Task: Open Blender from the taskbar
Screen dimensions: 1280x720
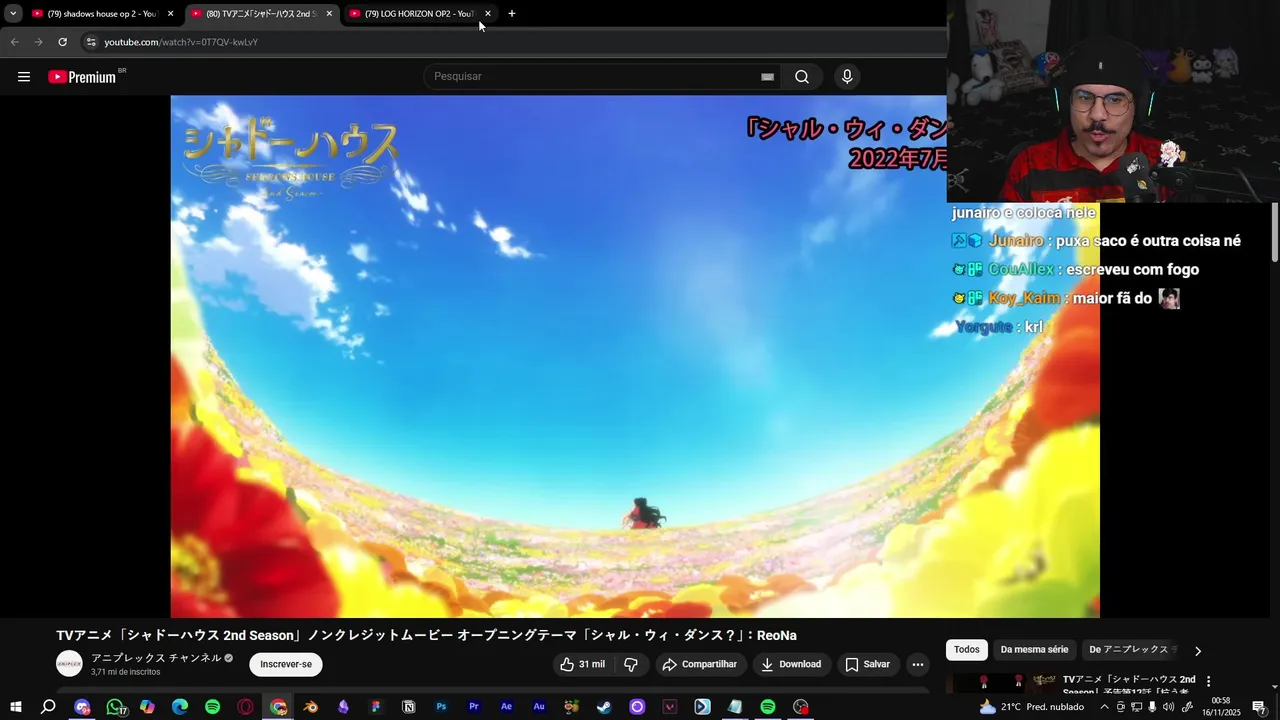Action: [310, 707]
